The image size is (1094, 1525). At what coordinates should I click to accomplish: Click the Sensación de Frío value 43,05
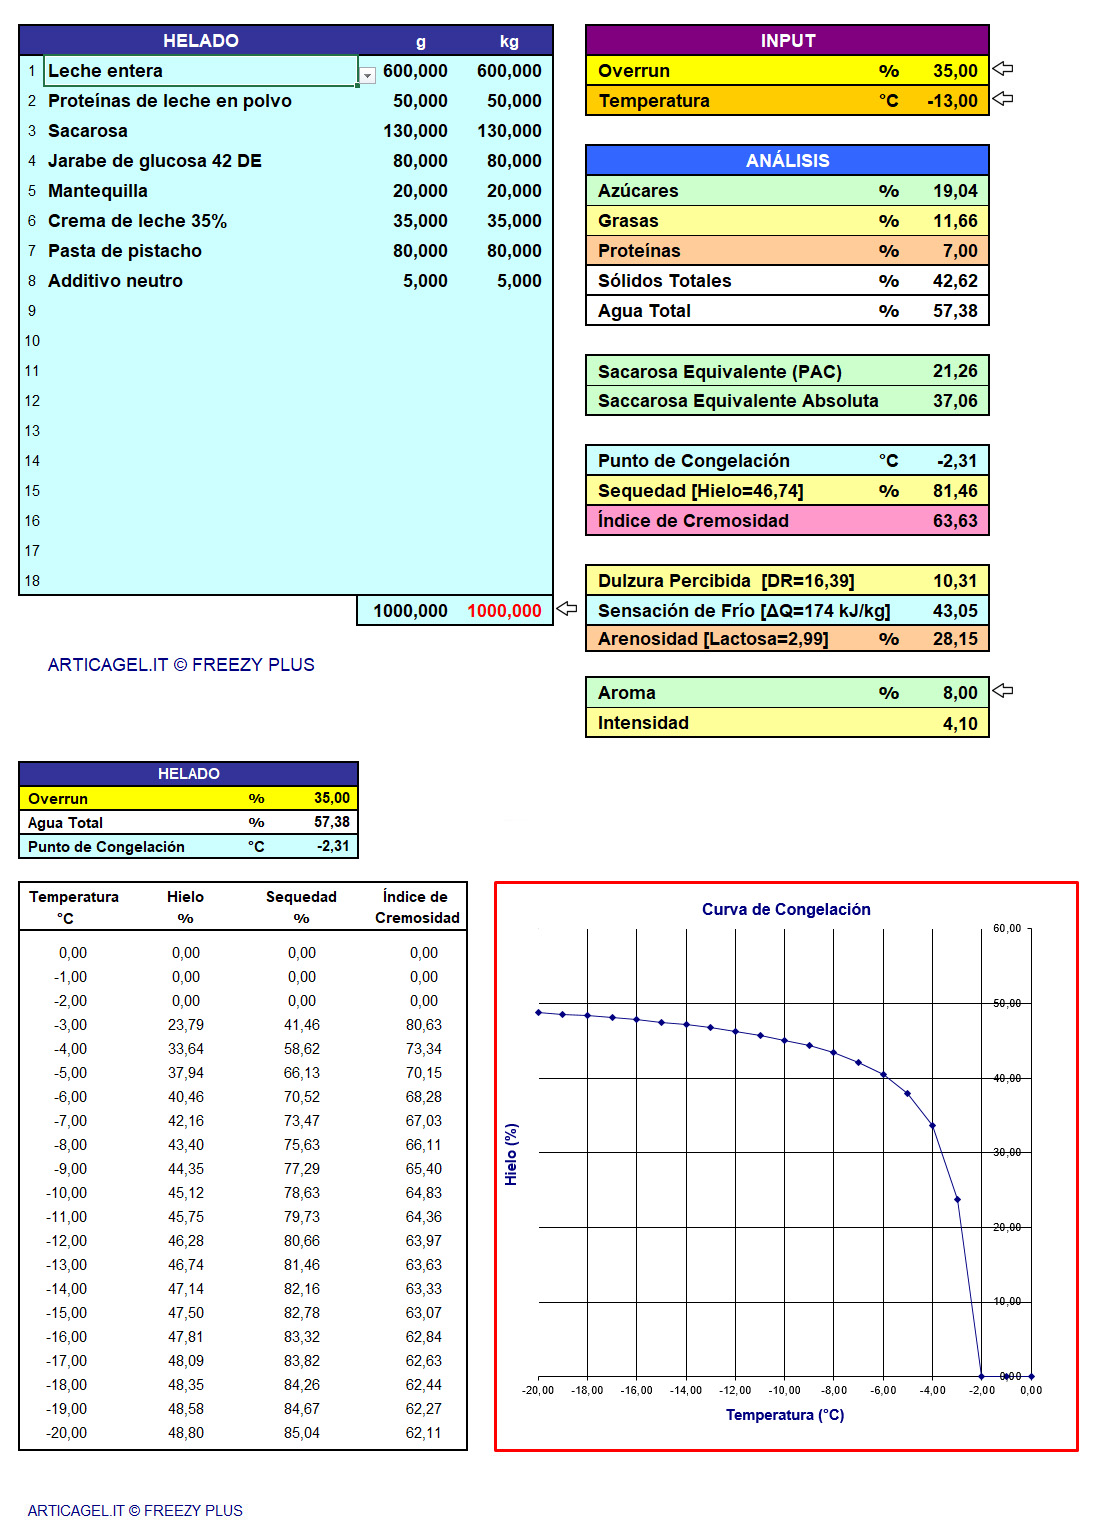[x=955, y=611]
